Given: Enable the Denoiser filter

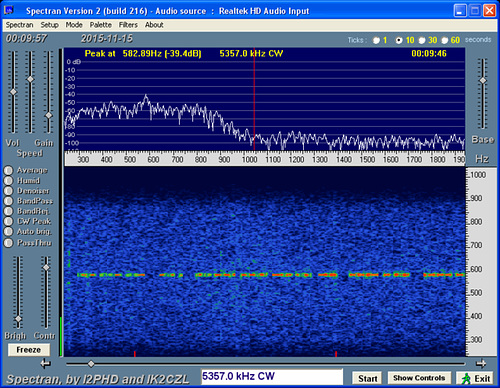Looking at the screenshot, I should 8,191.
